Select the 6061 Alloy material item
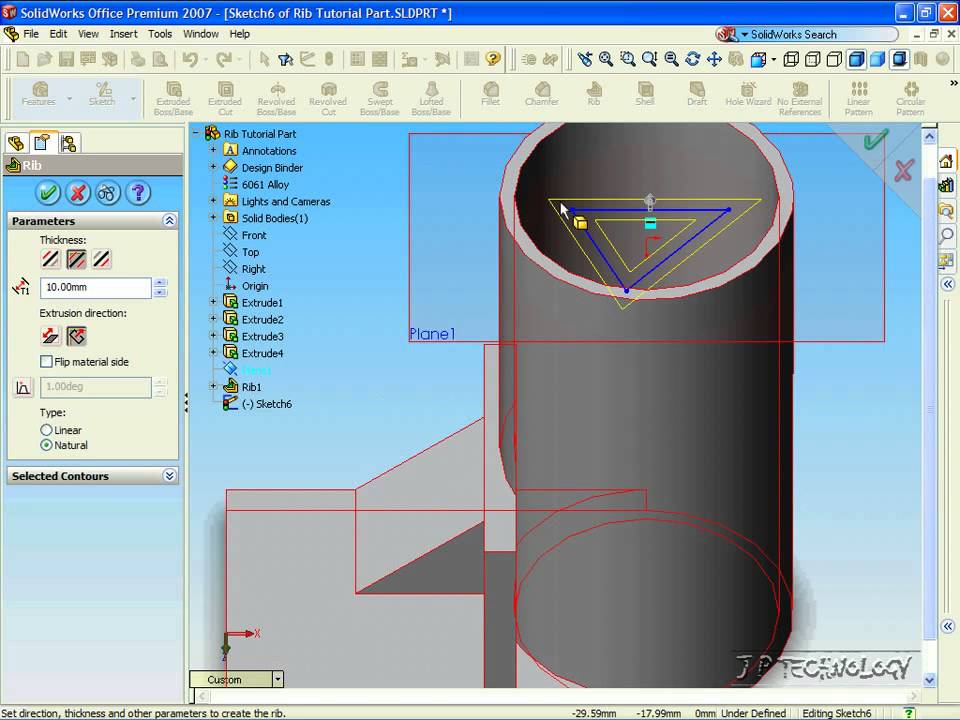Image resolution: width=960 pixels, height=720 pixels. coord(265,184)
